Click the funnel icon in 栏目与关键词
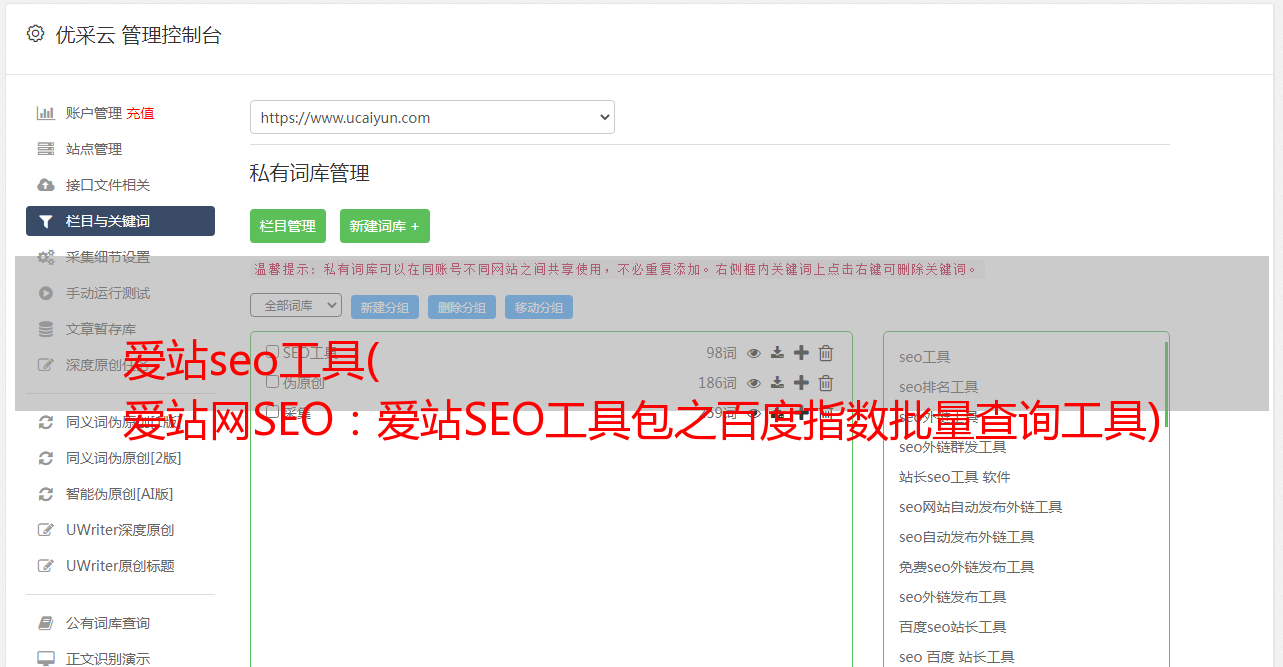 coord(45,221)
